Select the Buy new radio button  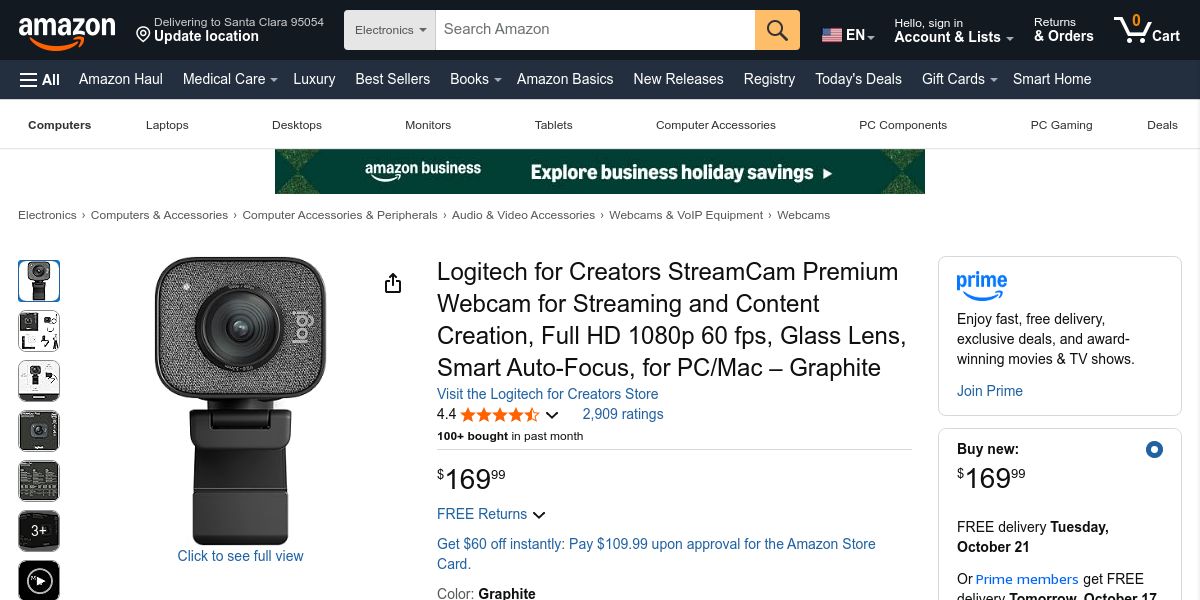click(x=1154, y=450)
